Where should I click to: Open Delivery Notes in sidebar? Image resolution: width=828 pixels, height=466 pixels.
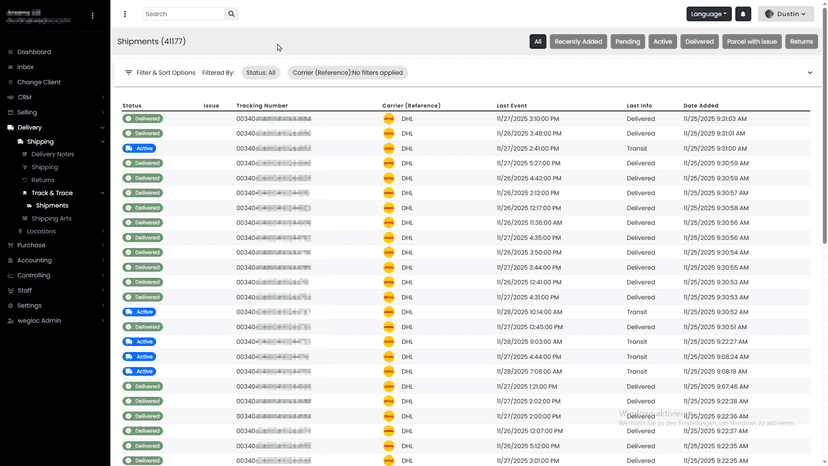point(52,154)
